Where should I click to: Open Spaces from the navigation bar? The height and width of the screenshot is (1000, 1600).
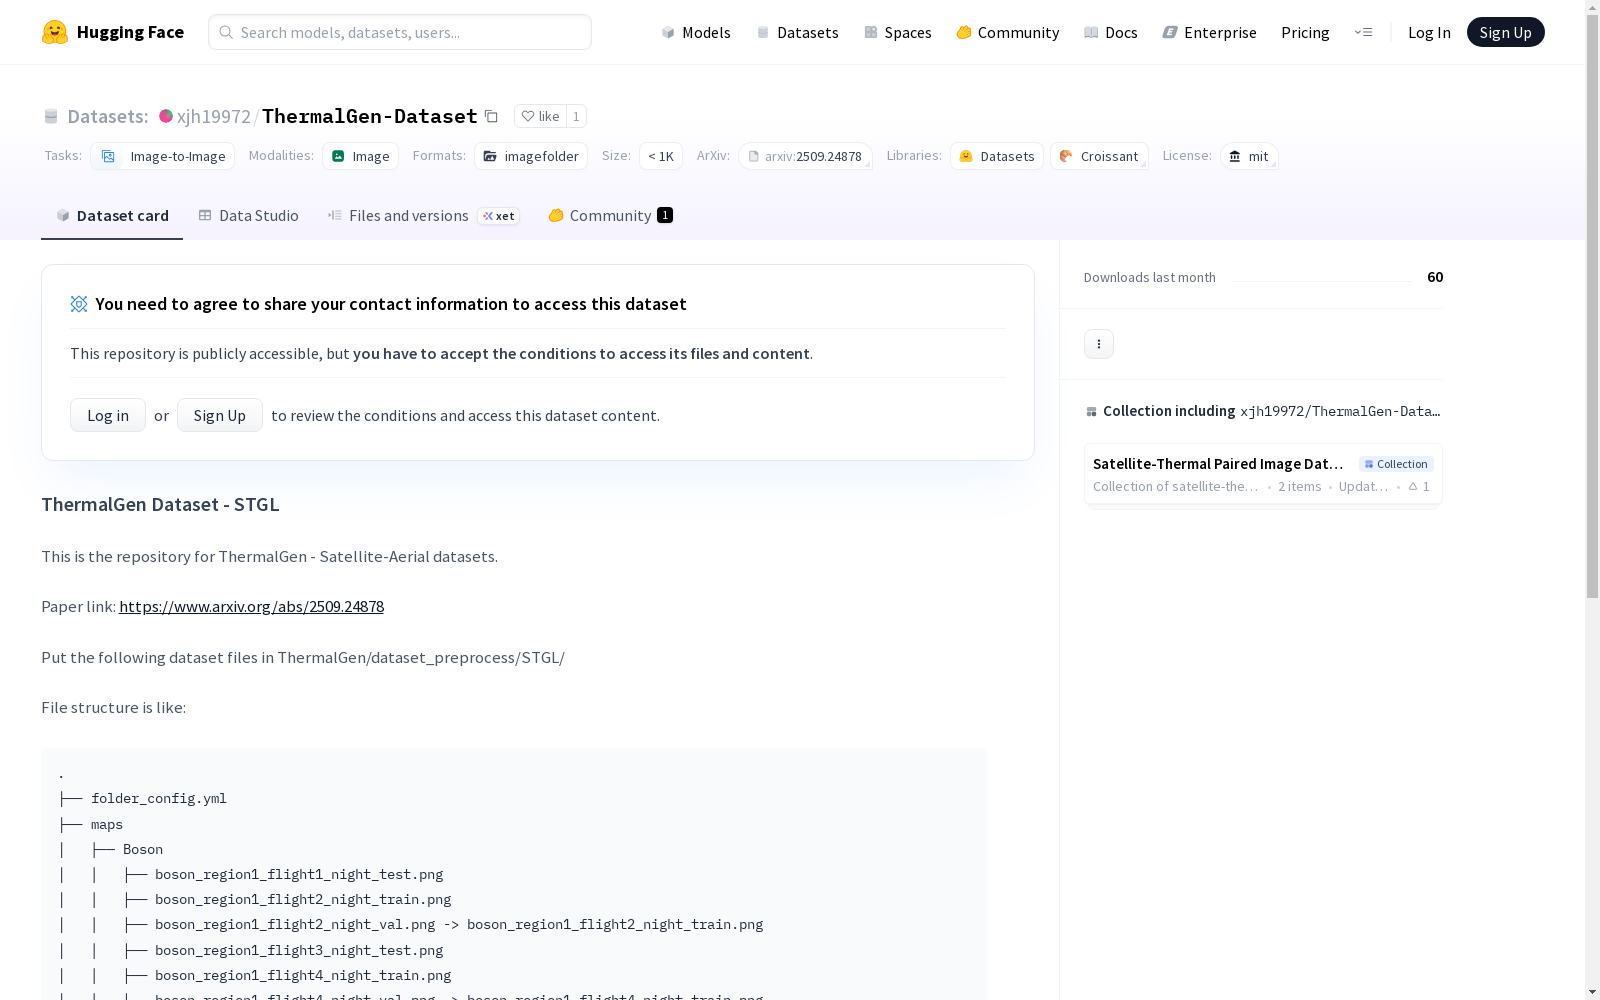(897, 32)
